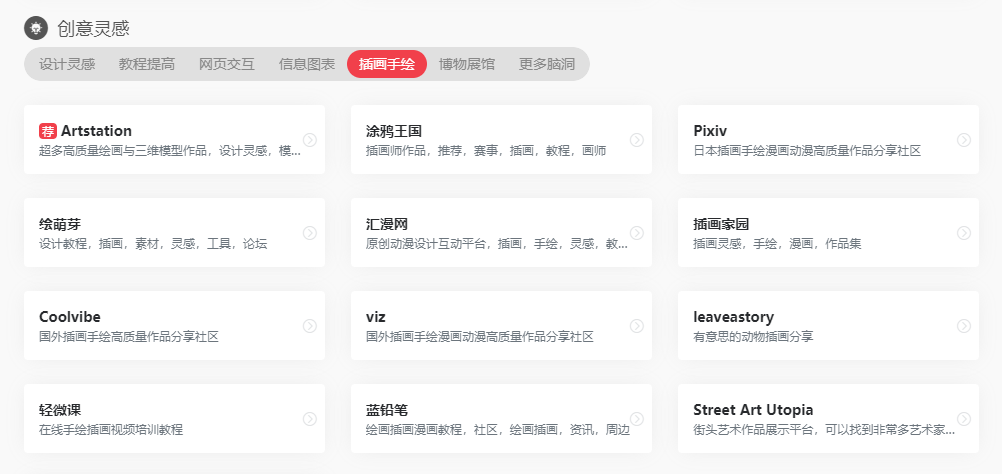Open the 轻微课 link

tap(60, 410)
